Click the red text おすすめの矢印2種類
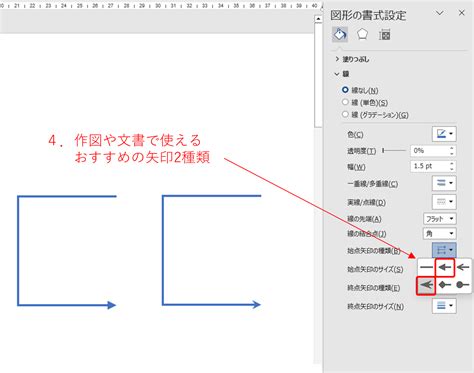 (142, 157)
